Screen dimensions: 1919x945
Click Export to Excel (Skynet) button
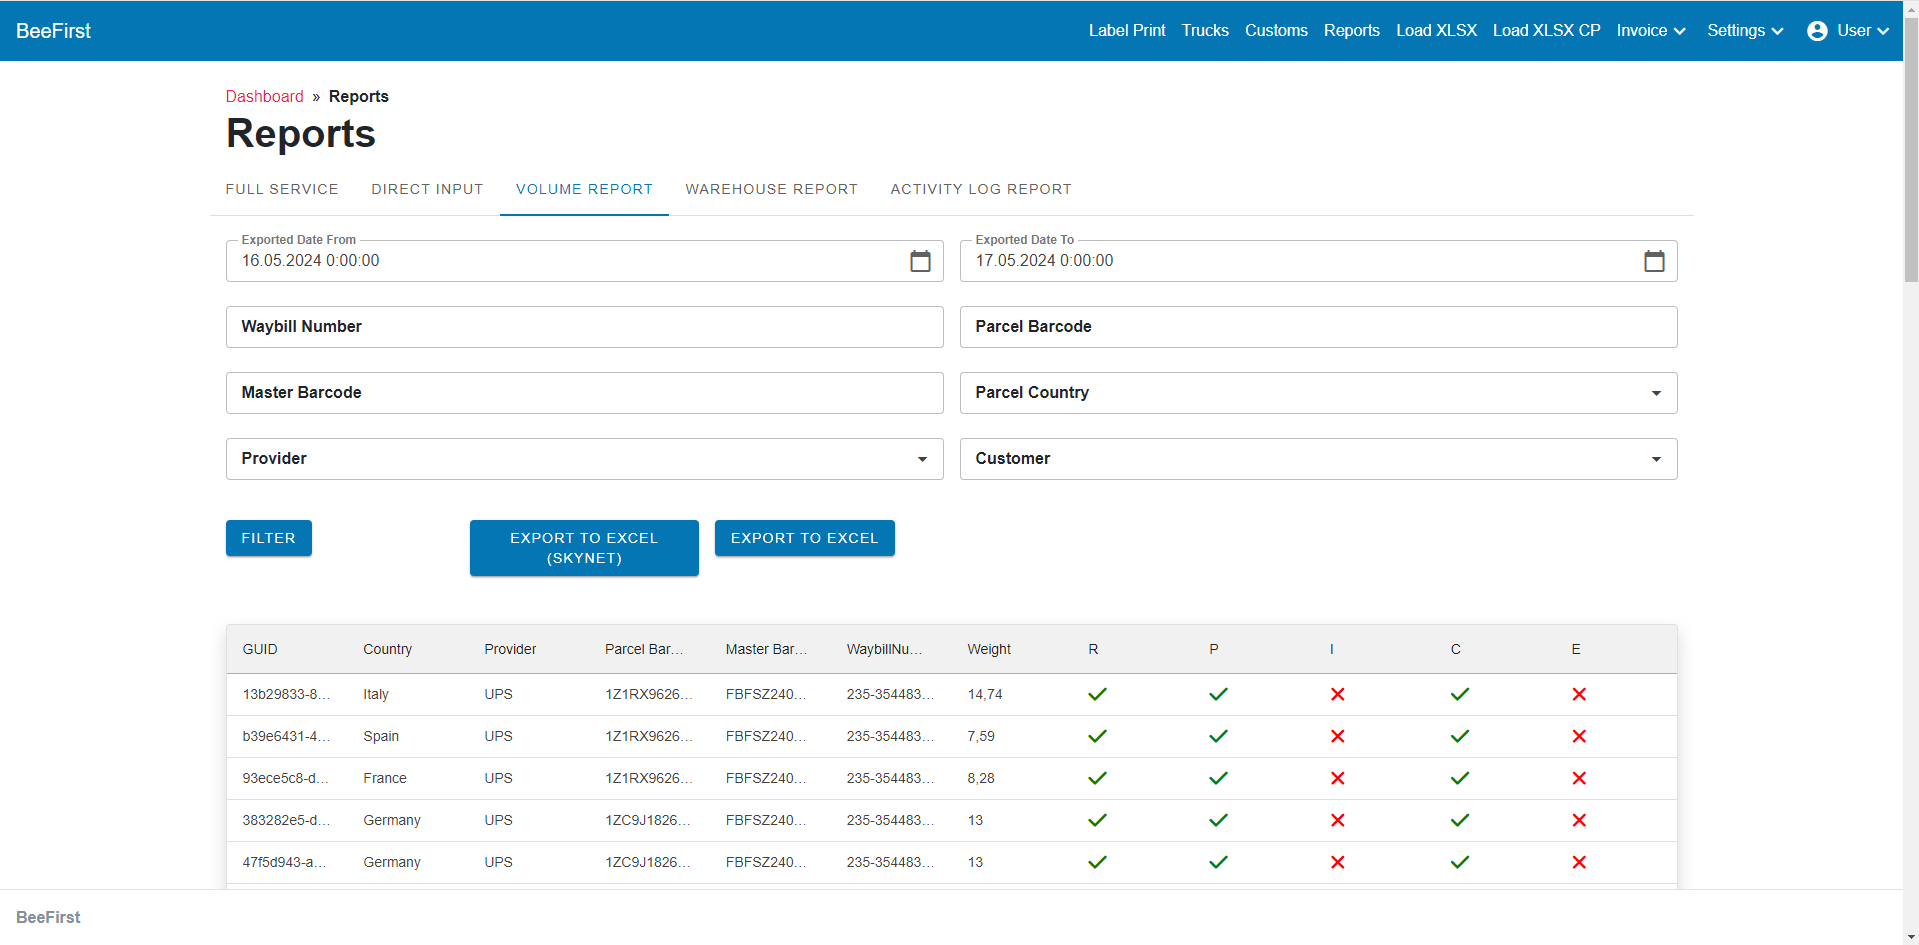[584, 548]
